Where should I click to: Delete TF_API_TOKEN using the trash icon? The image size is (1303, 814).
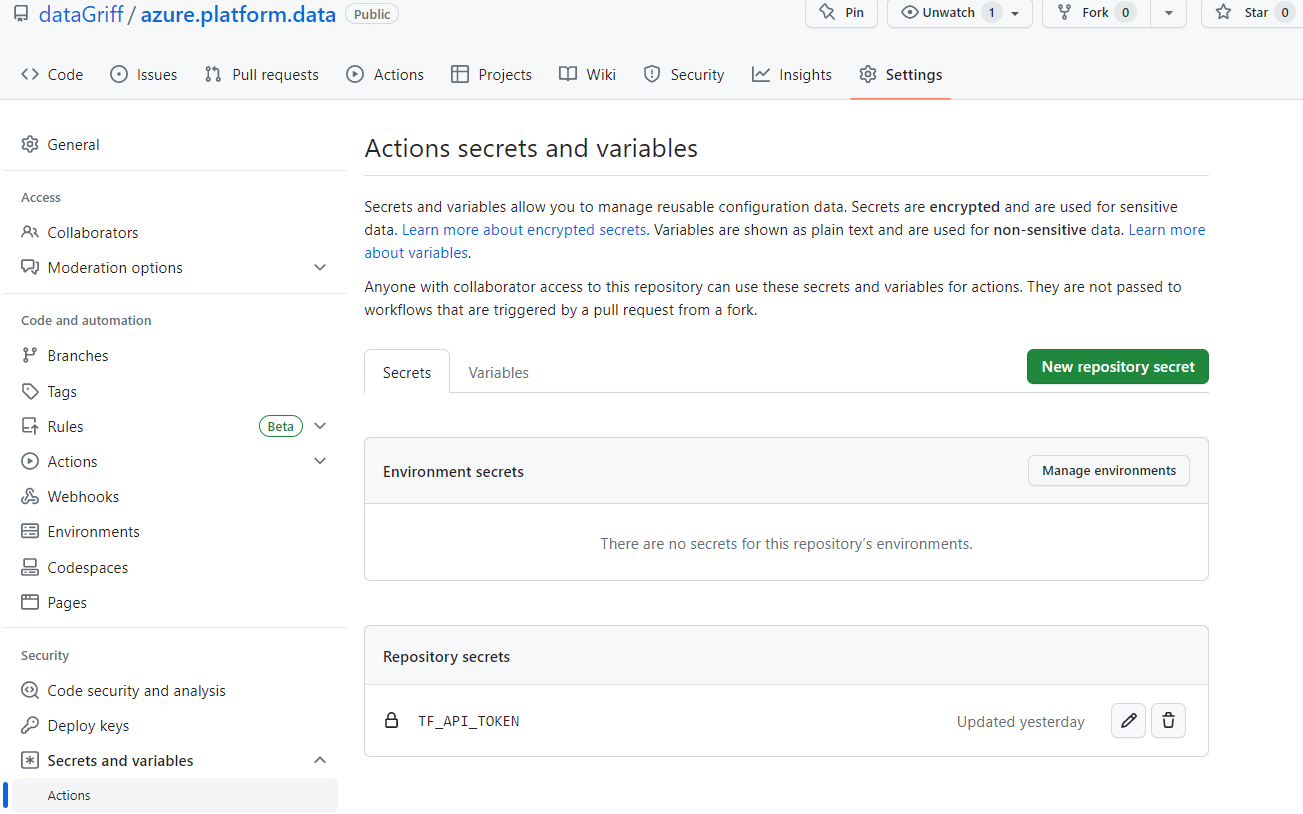[x=1169, y=721]
